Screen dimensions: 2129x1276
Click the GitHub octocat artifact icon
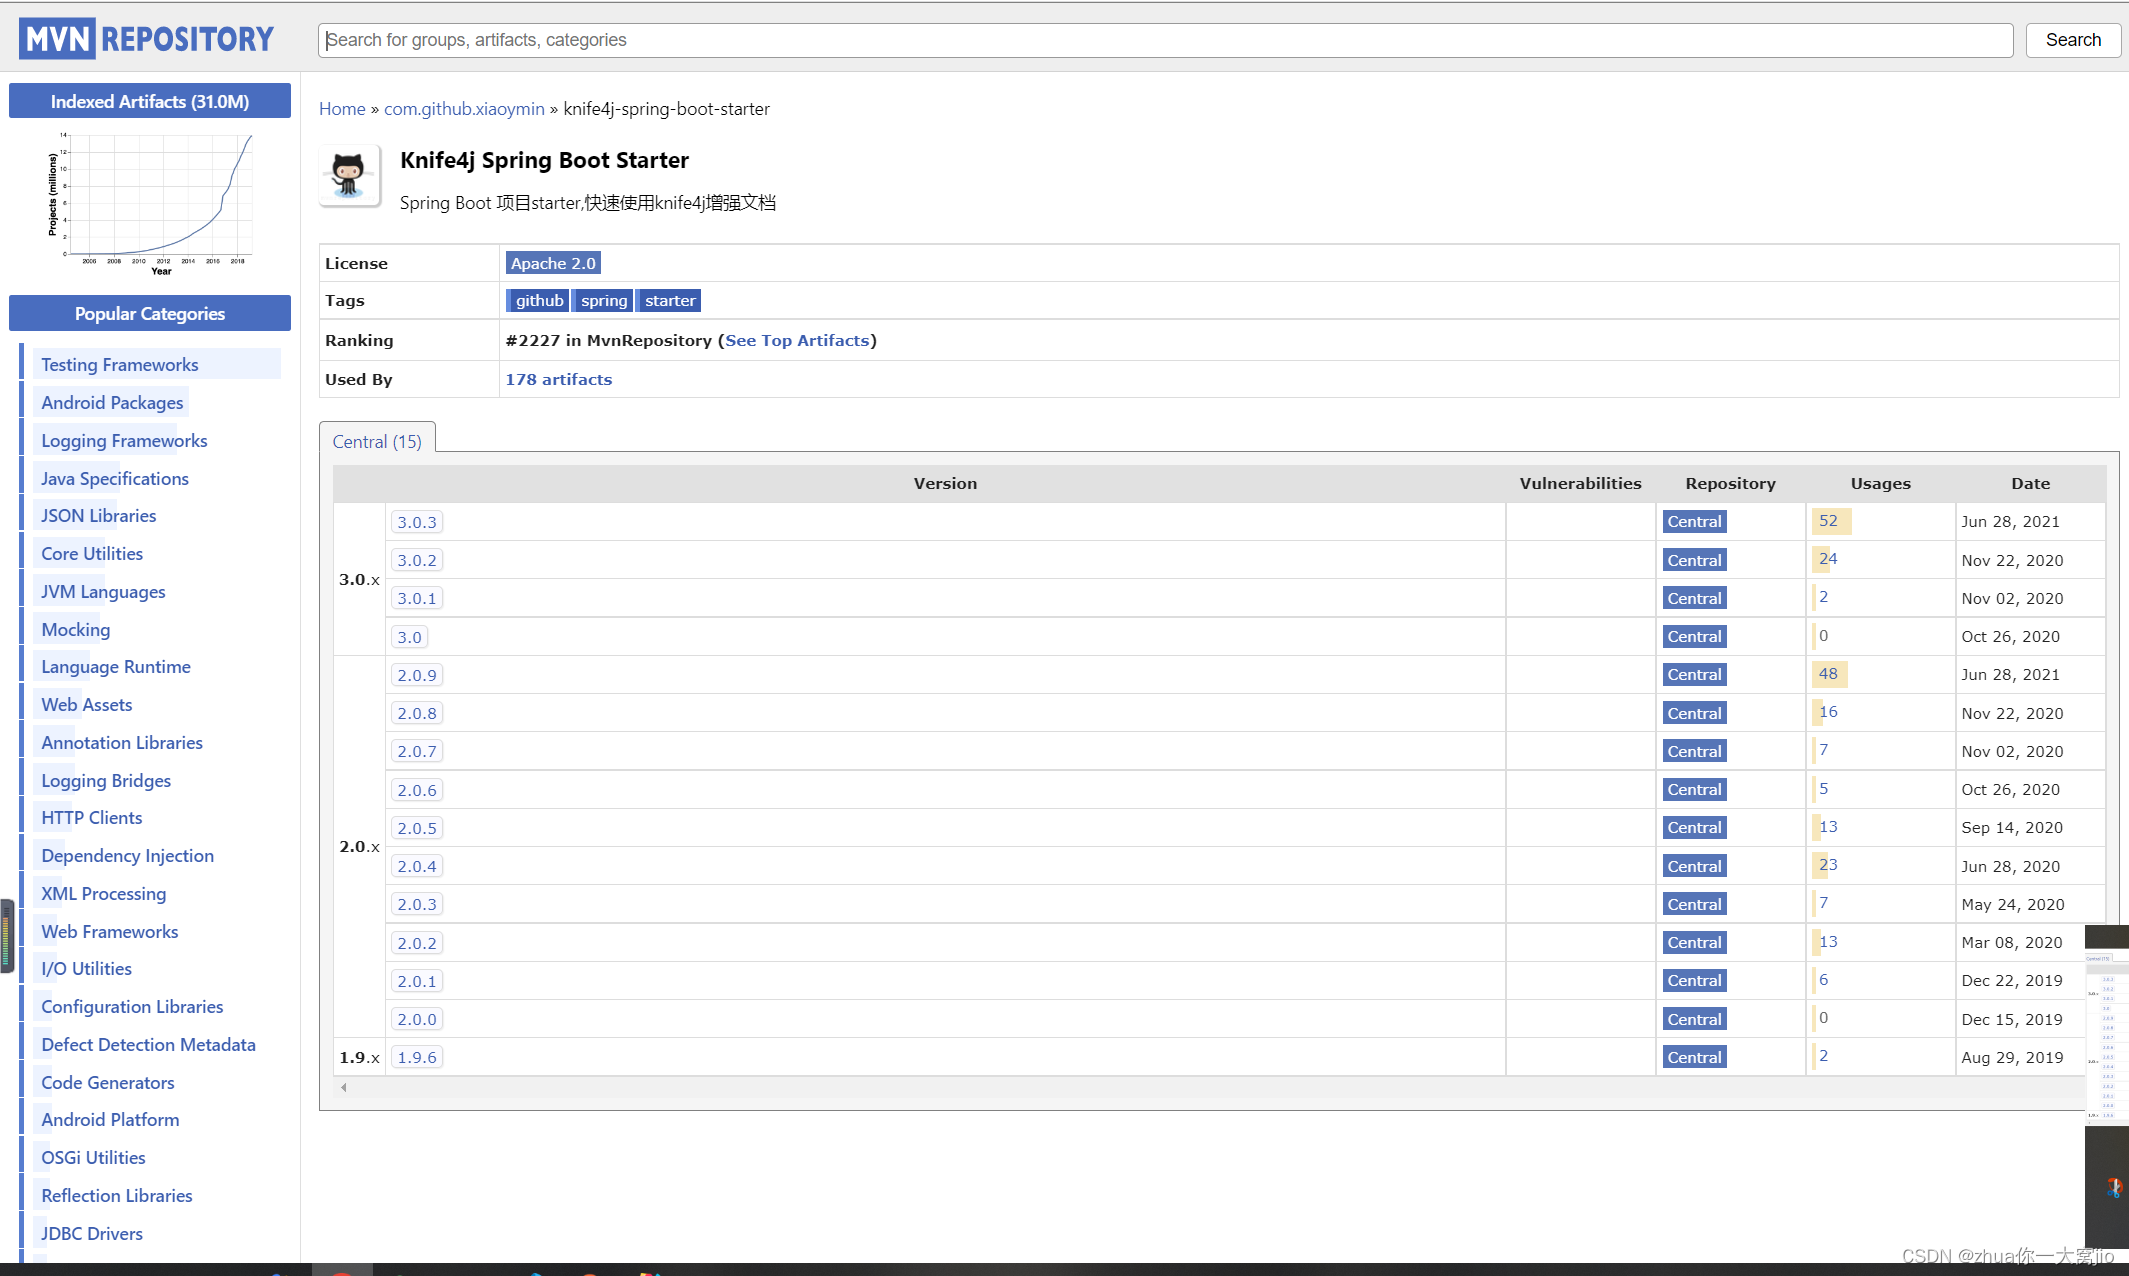(349, 175)
